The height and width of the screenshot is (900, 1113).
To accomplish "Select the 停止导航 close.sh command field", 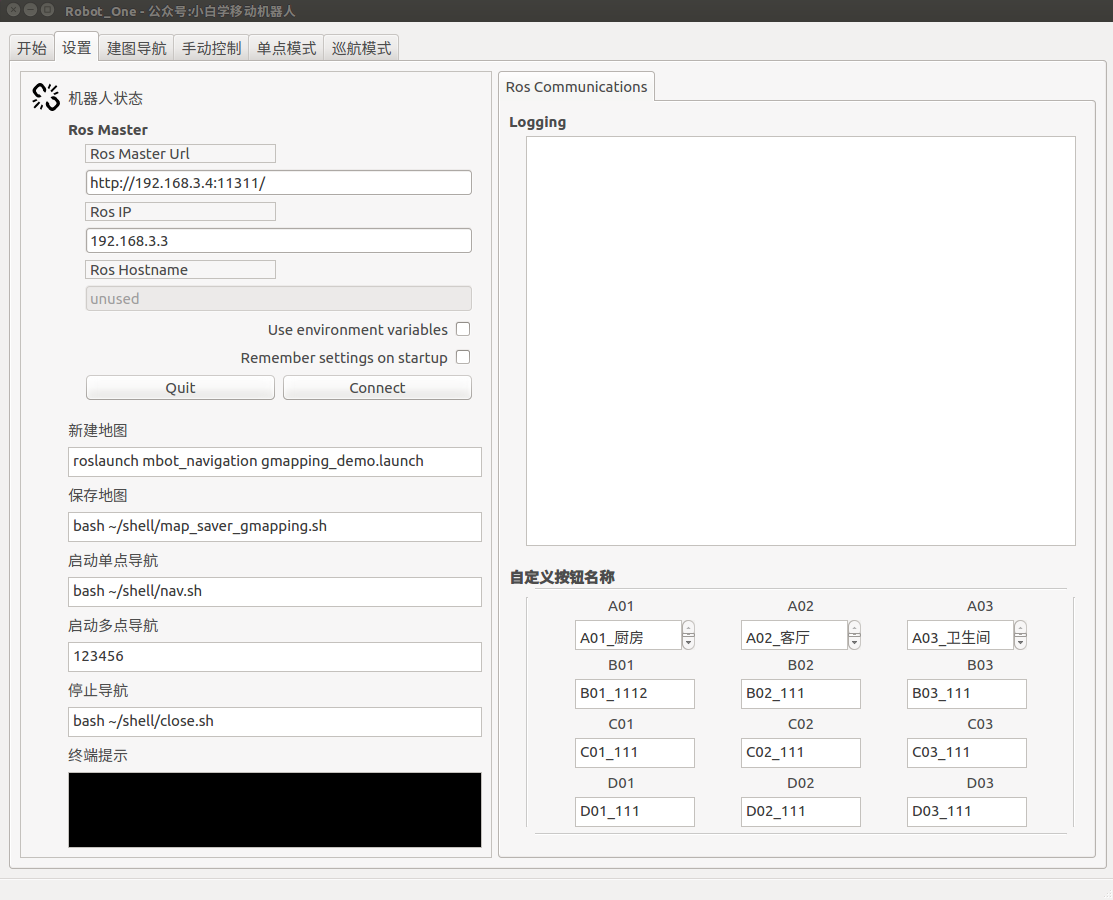I will coord(274,722).
